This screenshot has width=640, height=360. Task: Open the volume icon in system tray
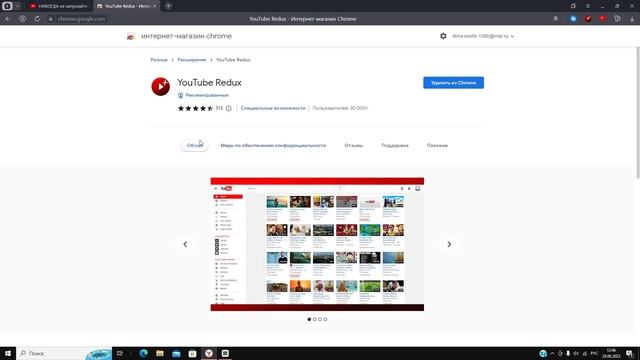click(576, 353)
